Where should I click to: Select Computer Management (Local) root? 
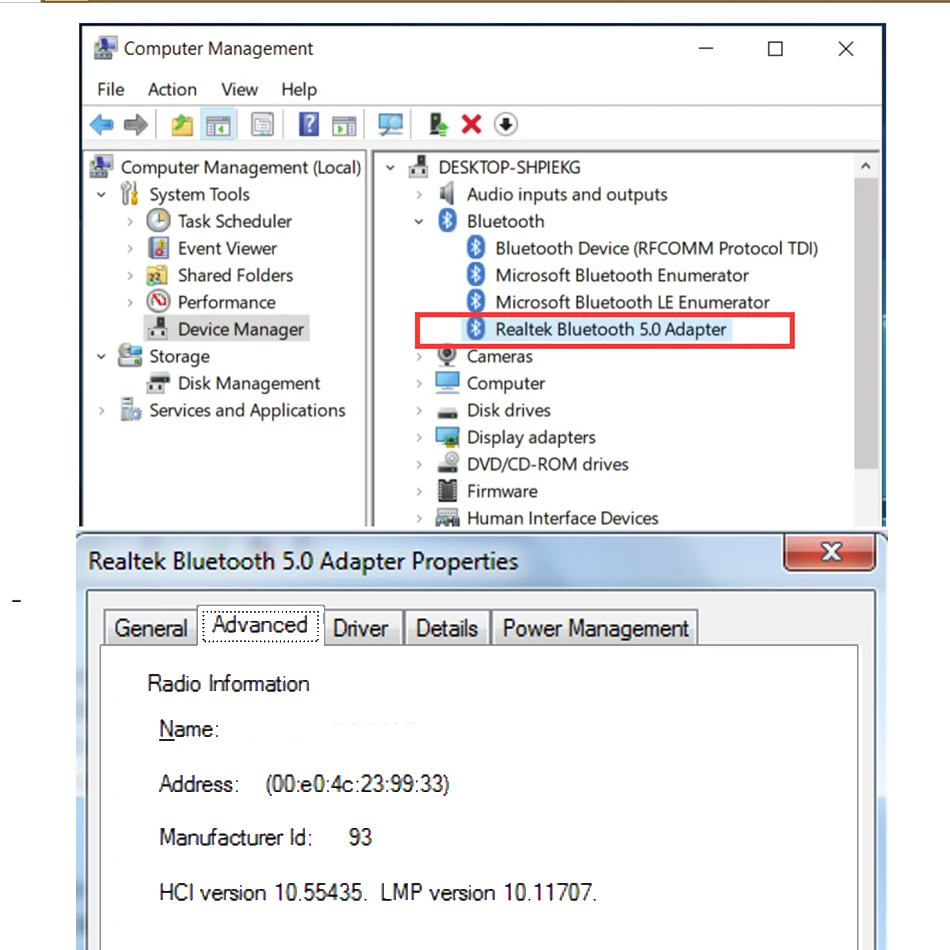pos(241,167)
